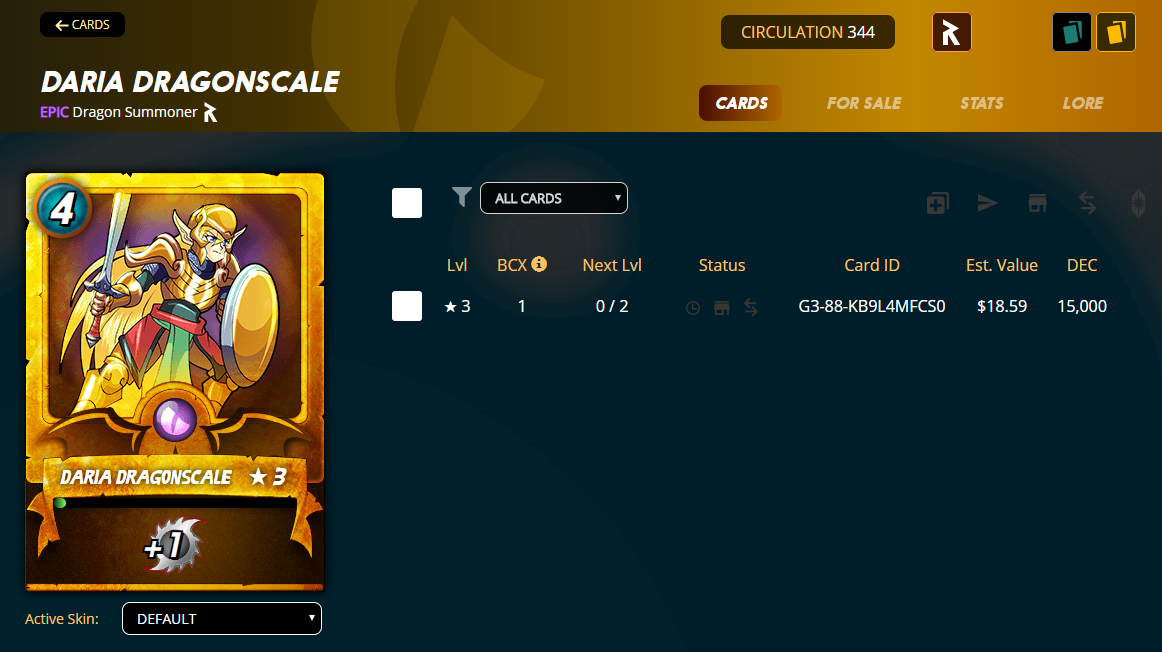
Task: Click the sell on market shop icon
Action: pos(1038,203)
